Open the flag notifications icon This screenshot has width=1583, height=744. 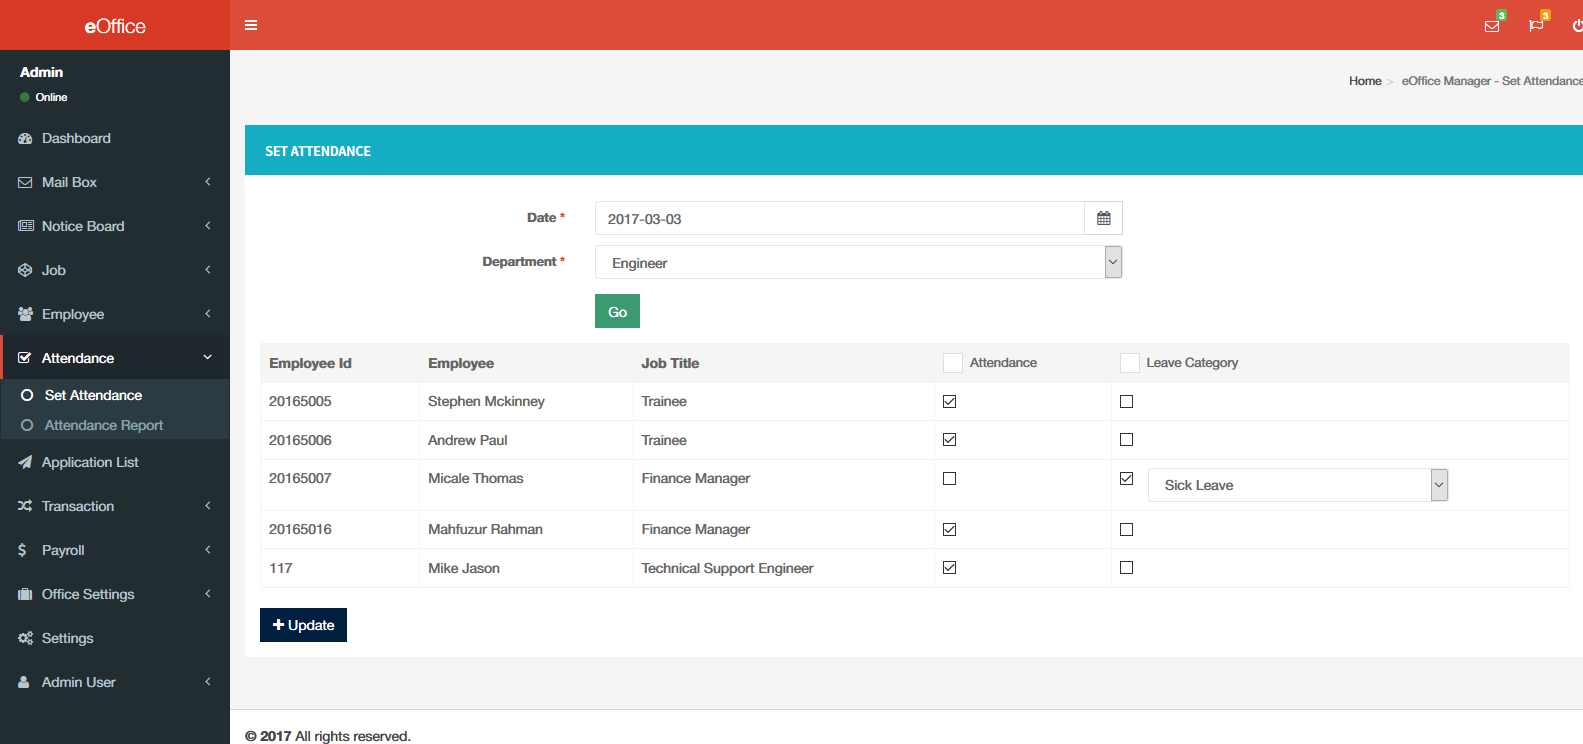(x=1535, y=26)
